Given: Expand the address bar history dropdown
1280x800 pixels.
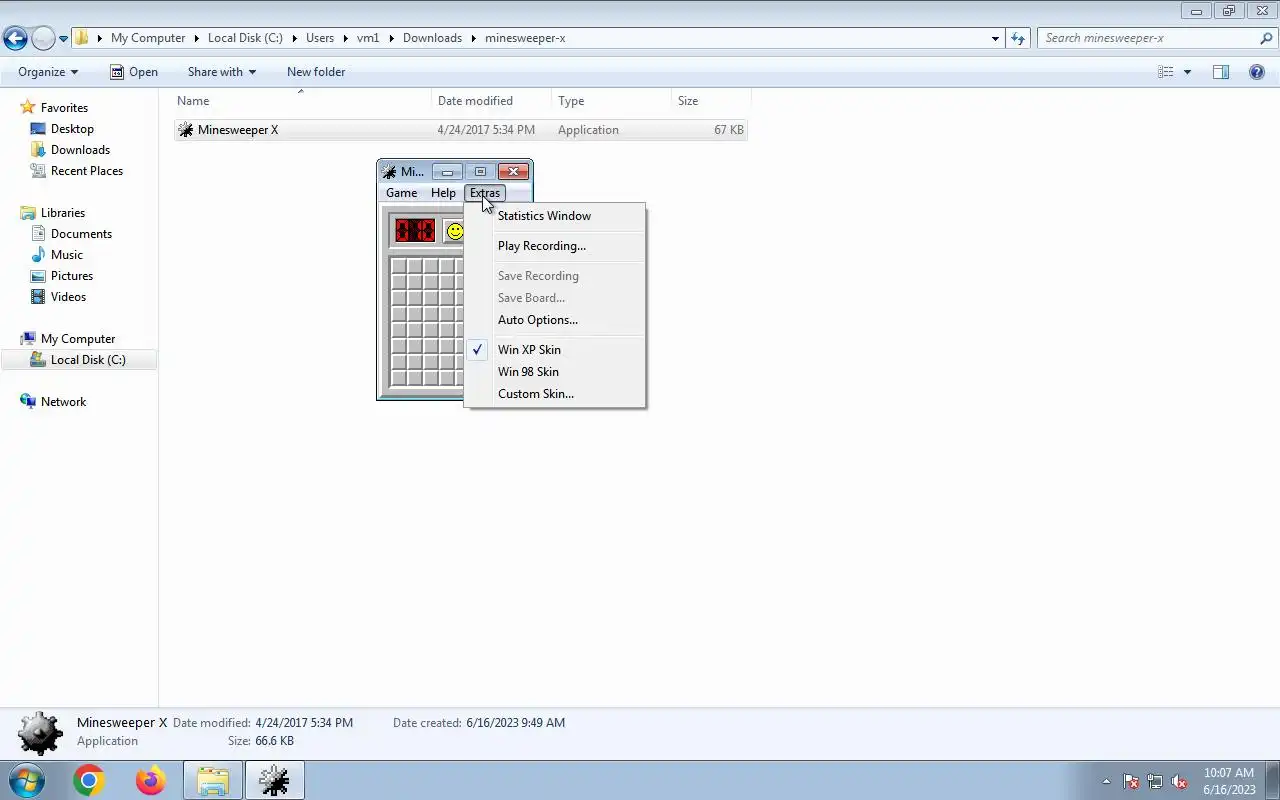Looking at the screenshot, I should pos(995,38).
